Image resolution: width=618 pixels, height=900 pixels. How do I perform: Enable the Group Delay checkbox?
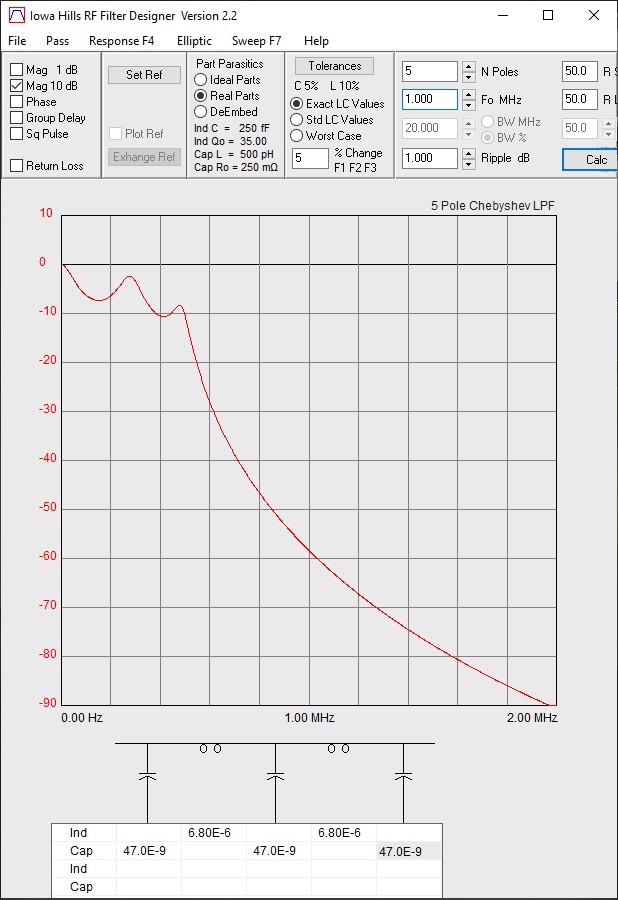[17, 118]
